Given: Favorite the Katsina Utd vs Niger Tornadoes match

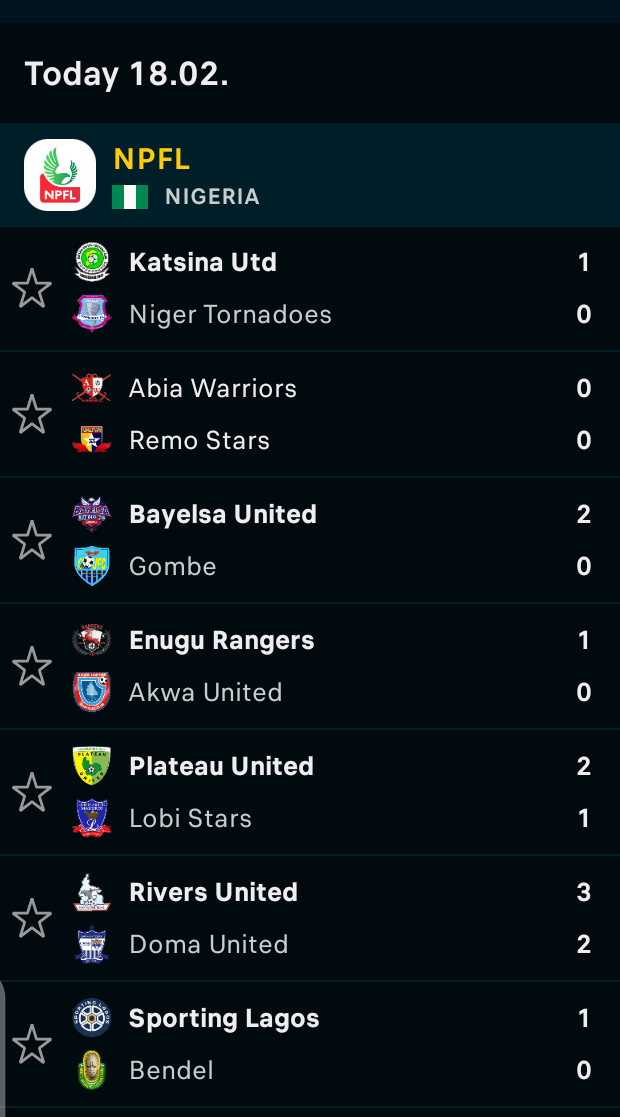Looking at the screenshot, I should tap(32, 289).
